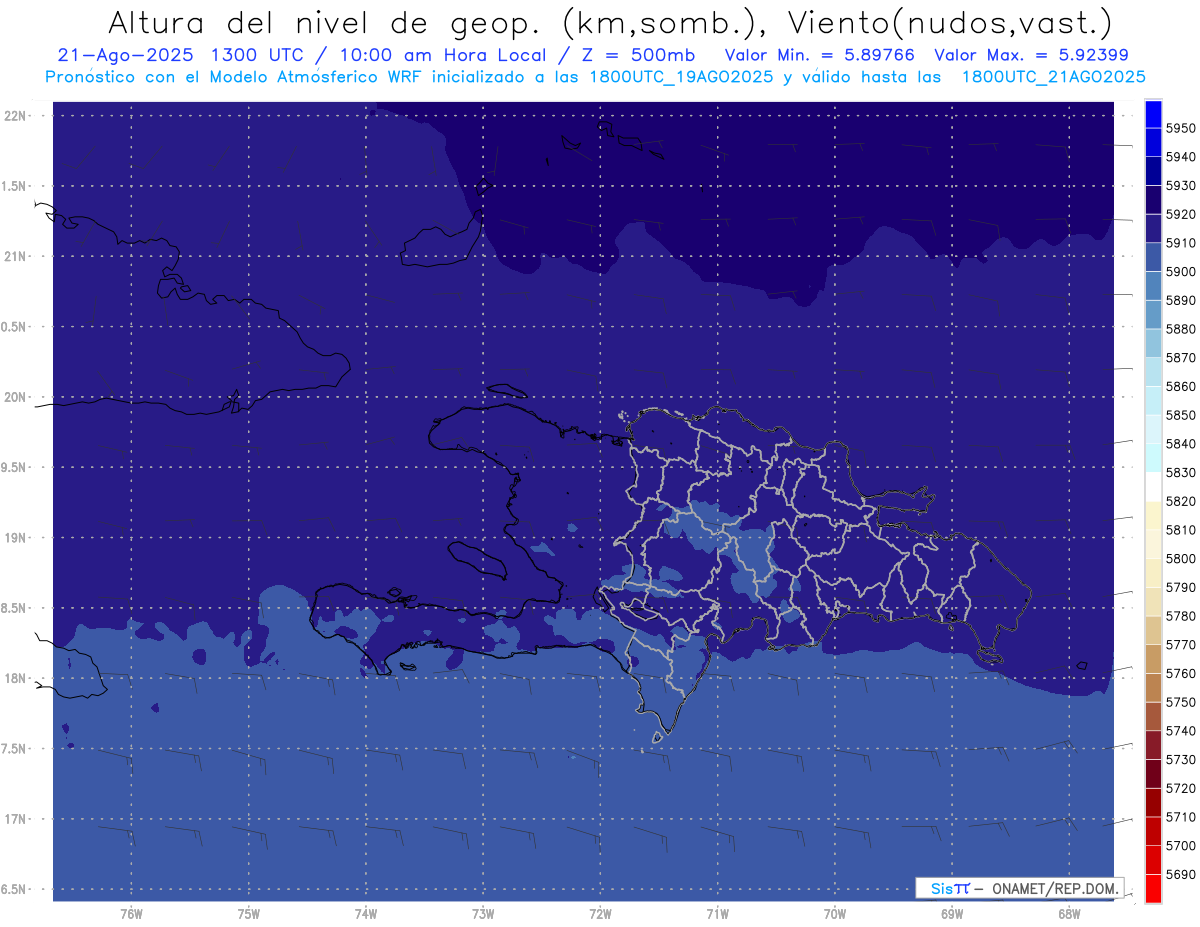Screen dimensions: 1200x927
Task: Select the '5820' colorbar value
Action: [x=1181, y=501]
